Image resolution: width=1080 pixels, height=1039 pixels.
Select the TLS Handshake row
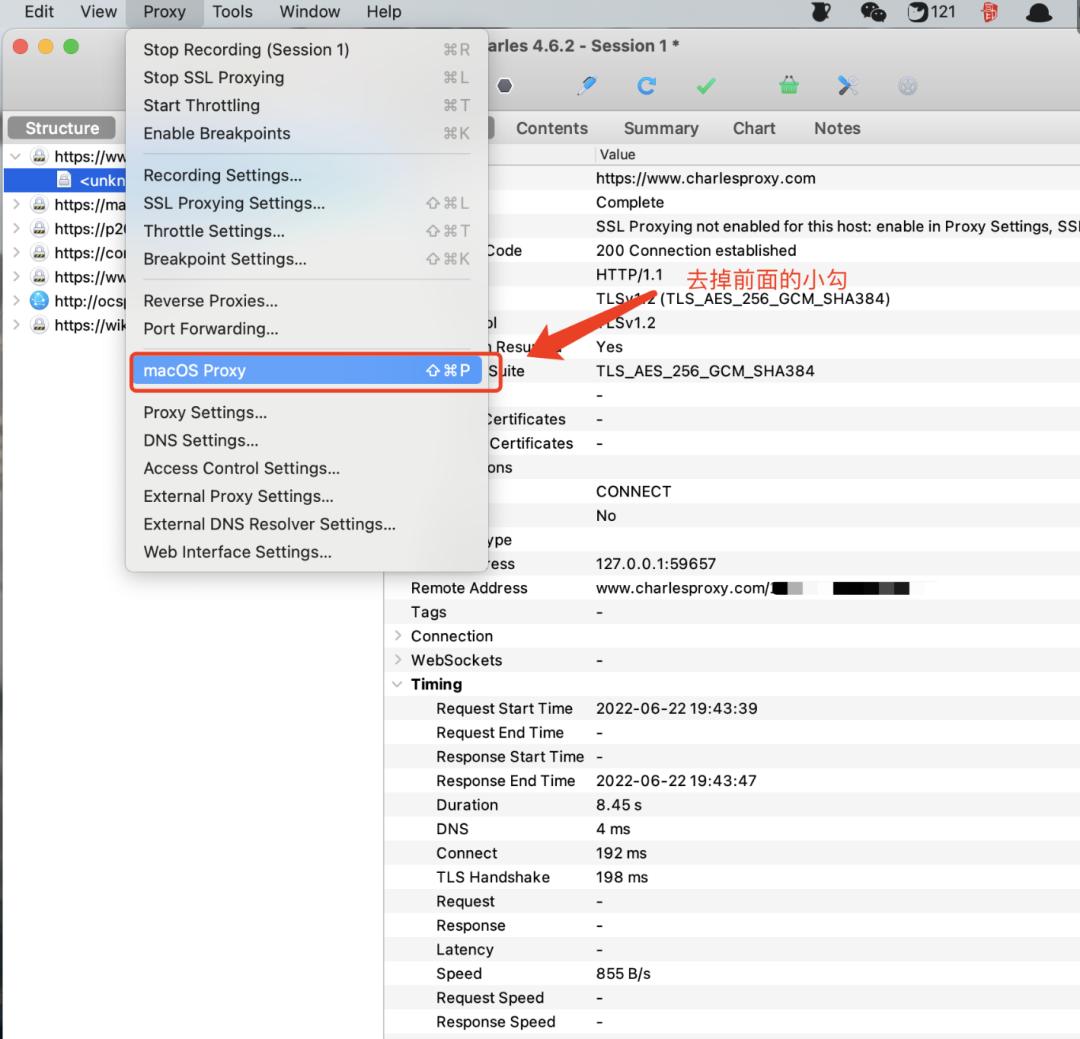731,877
